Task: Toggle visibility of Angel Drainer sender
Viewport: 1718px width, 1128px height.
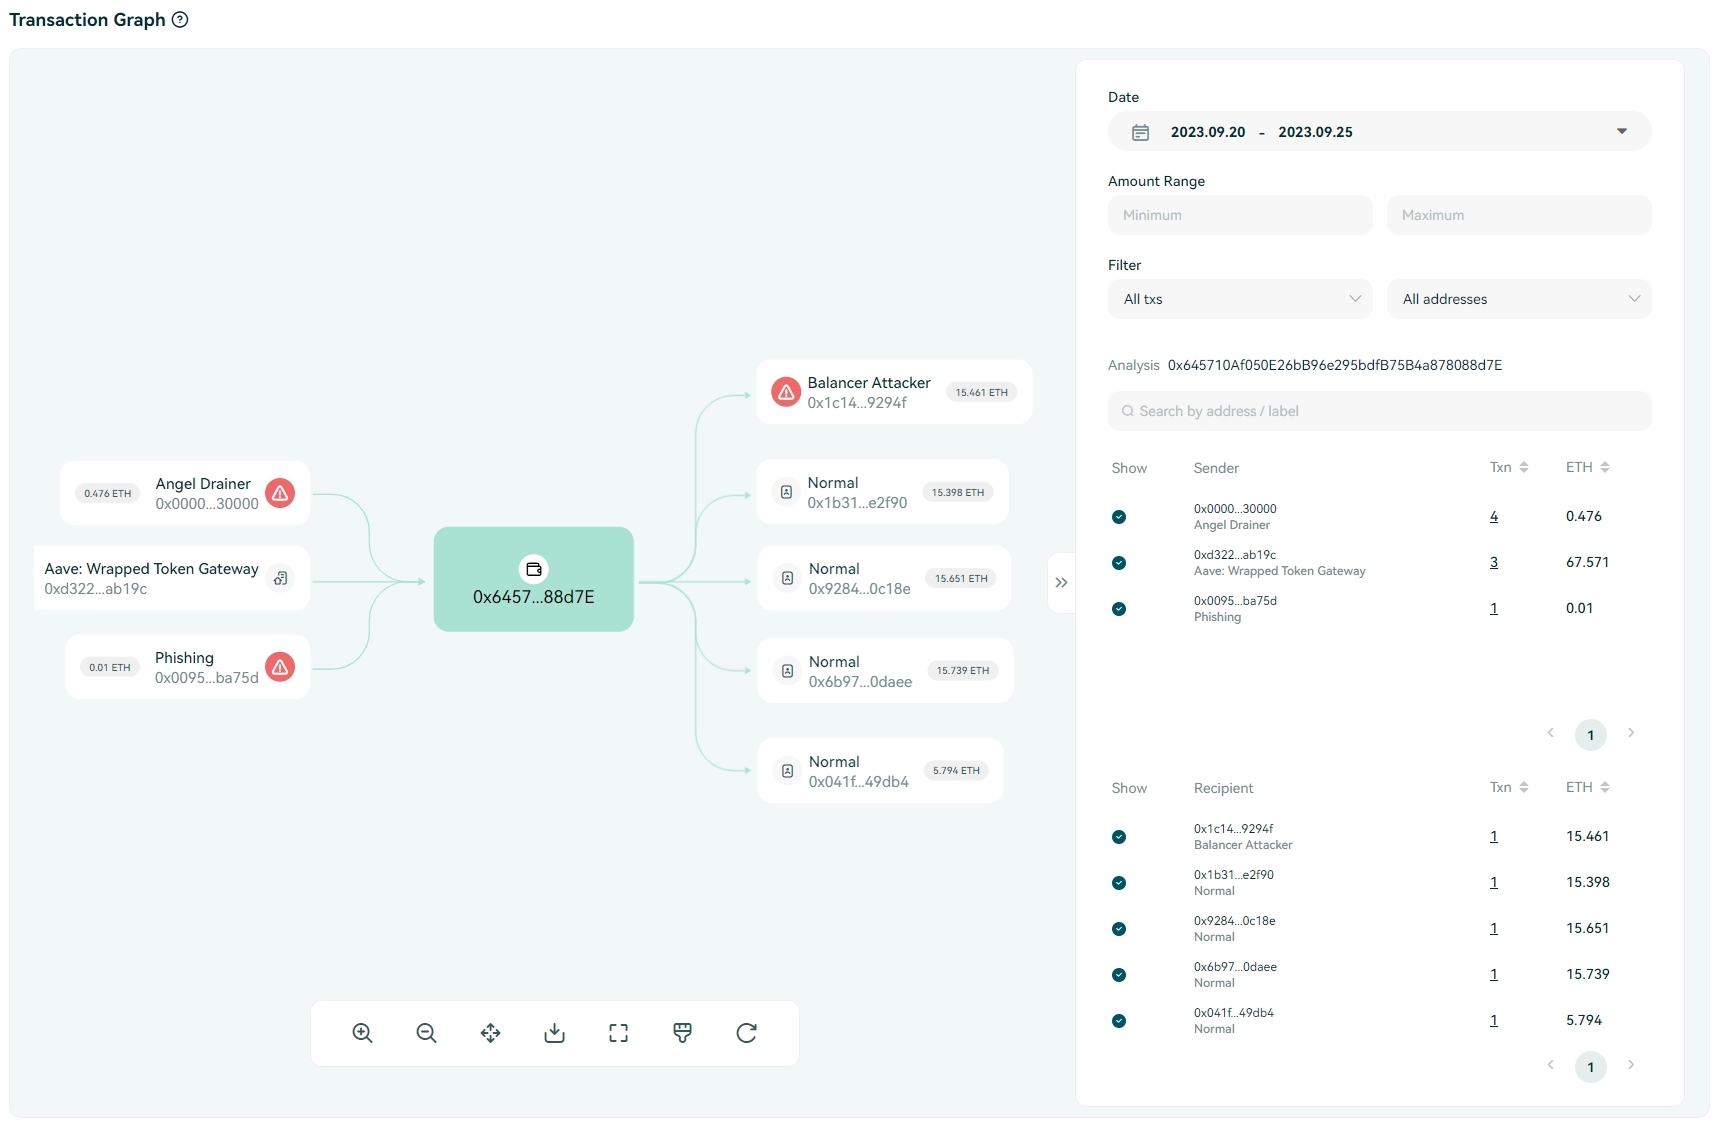Action: [x=1119, y=517]
